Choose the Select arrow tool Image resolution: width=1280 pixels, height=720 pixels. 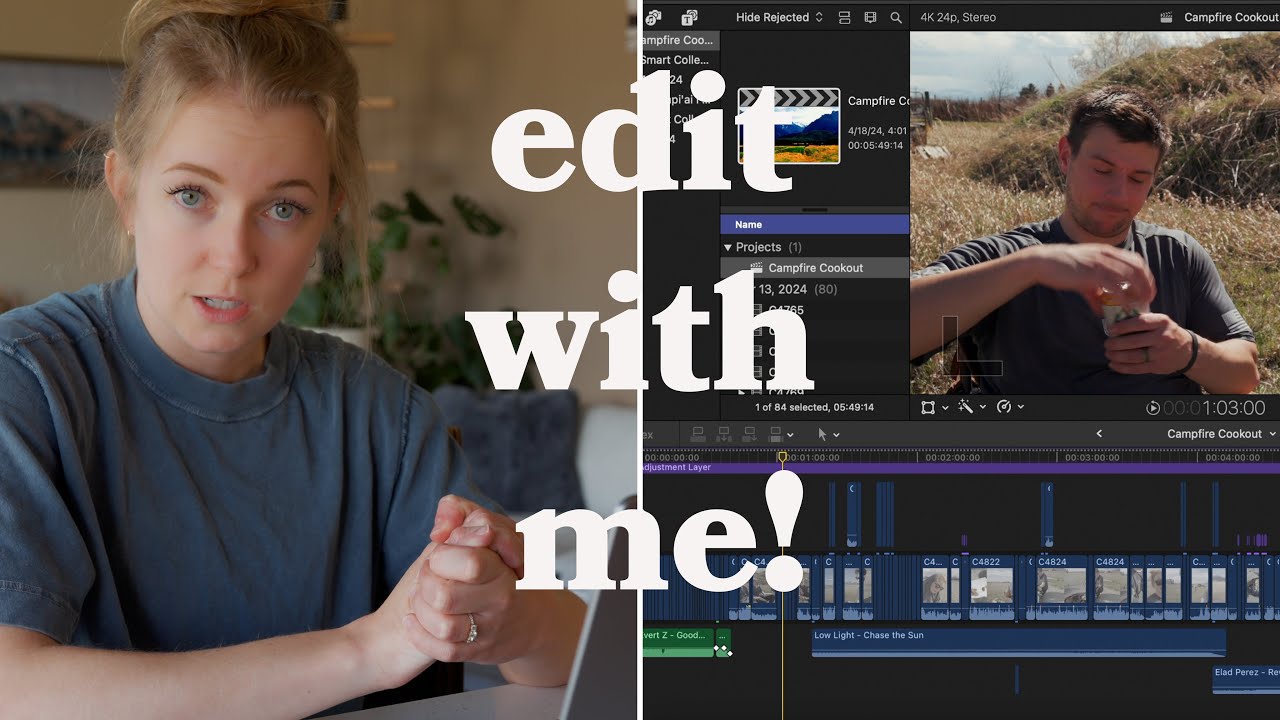[x=822, y=434]
